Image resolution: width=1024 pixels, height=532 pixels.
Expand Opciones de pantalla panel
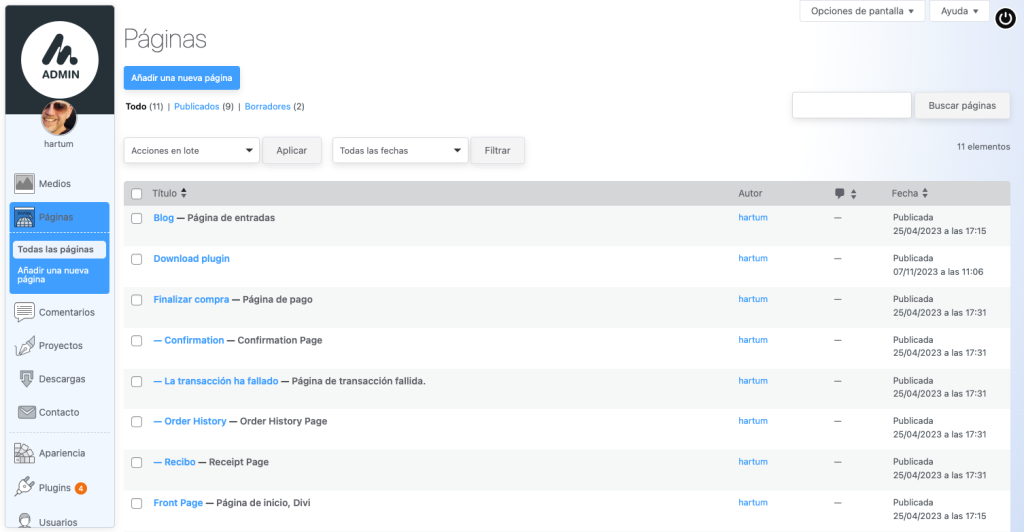click(861, 11)
